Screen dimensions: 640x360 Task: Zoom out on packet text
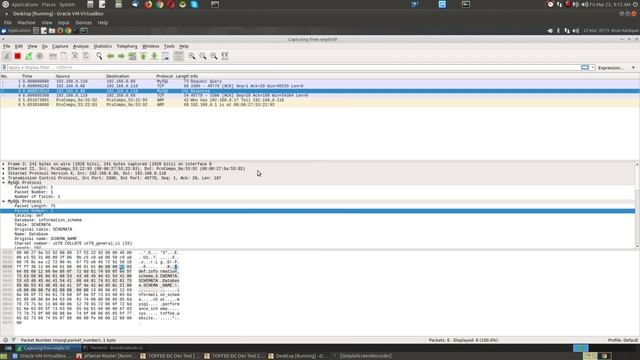click(203, 56)
